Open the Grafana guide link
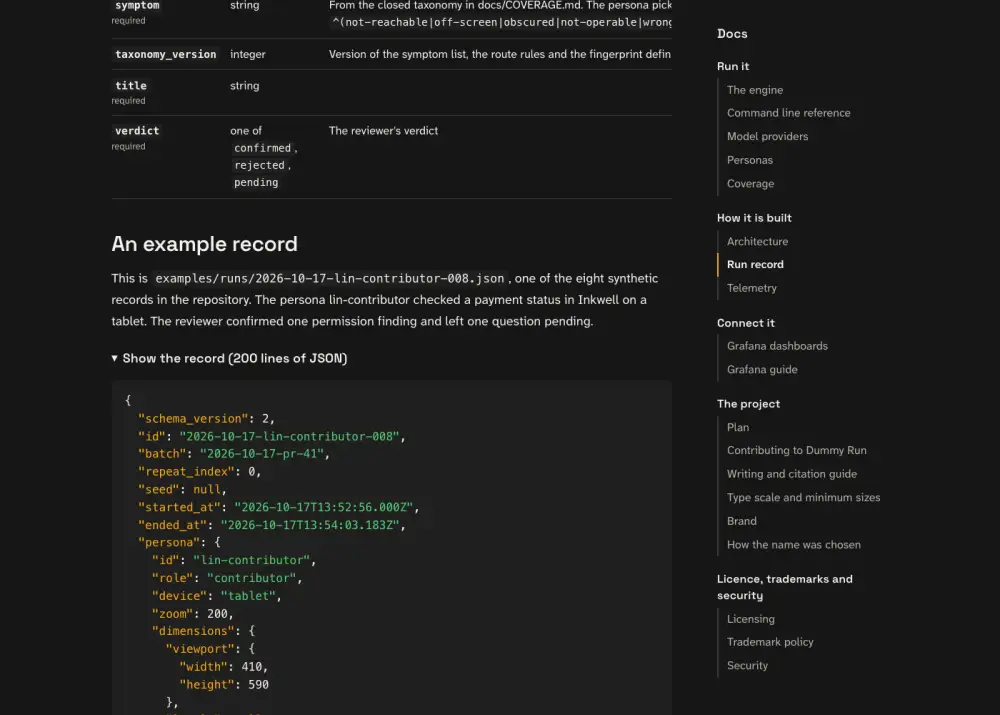Image resolution: width=1000 pixels, height=715 pixels. click(761, 370)
